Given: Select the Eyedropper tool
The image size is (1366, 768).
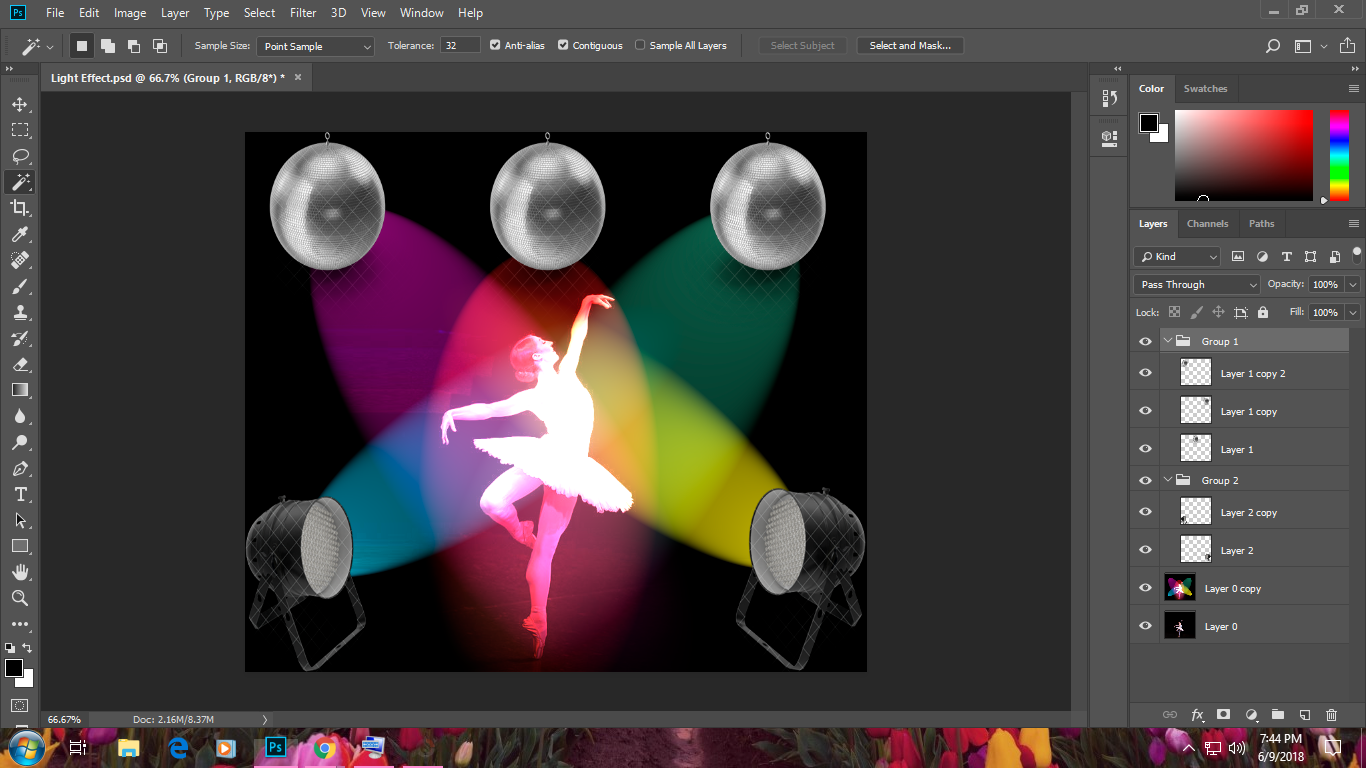Looking at the screenshot, I should [x=20, y=234].
